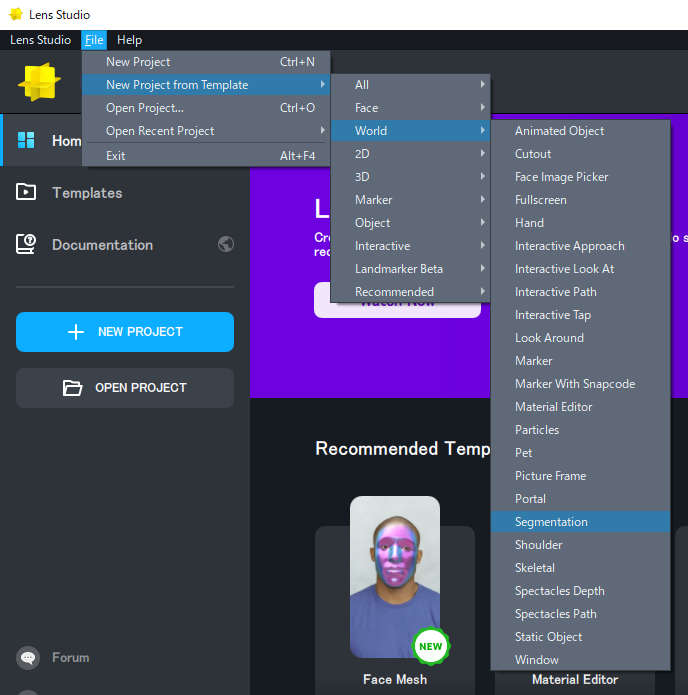This screenshot has width=688, height=695.
Task: Select Look Around template
Action: coord(580,338)
